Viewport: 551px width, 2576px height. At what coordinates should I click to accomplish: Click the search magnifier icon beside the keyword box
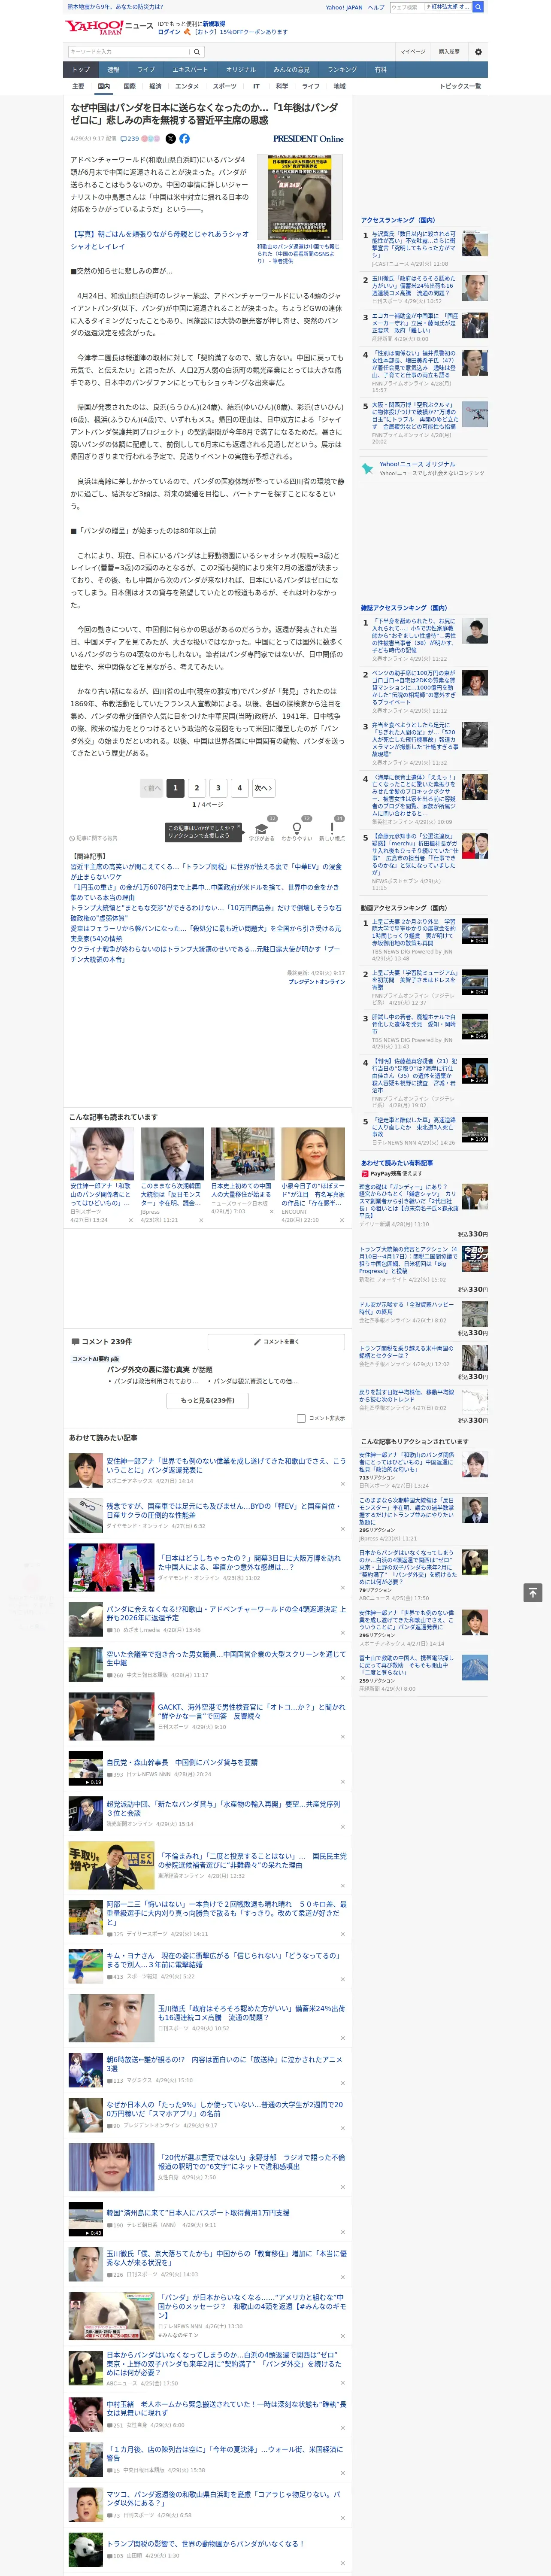tap(197, 52)
